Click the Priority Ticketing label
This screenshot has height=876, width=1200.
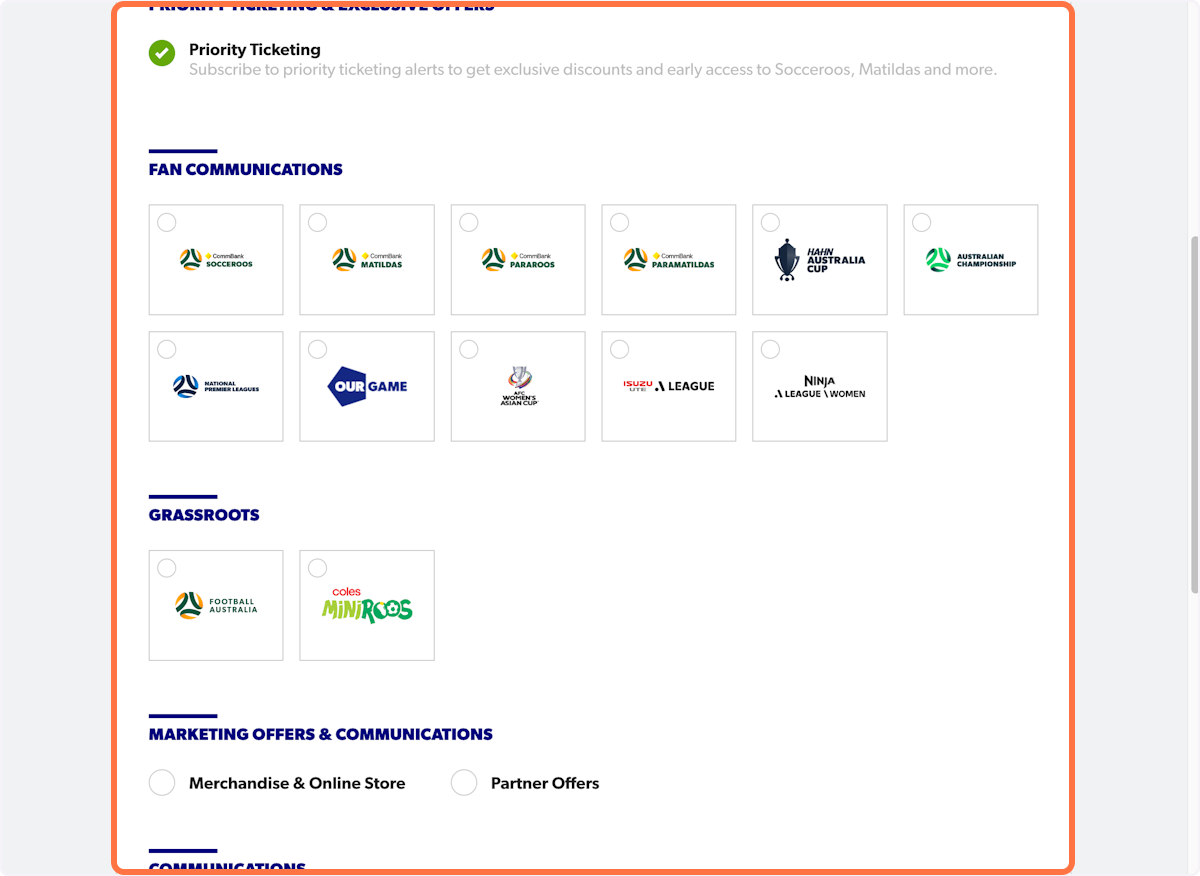255,49
